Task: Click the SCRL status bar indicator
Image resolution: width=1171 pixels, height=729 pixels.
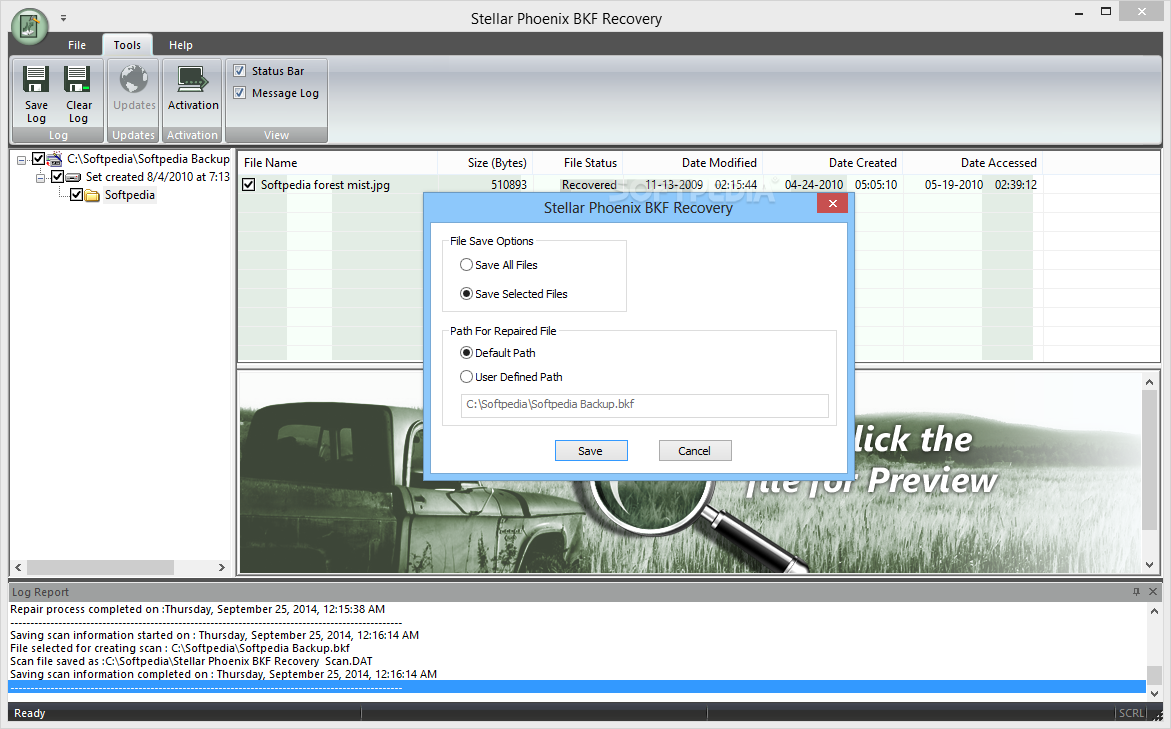Action: pos(1131,713)
